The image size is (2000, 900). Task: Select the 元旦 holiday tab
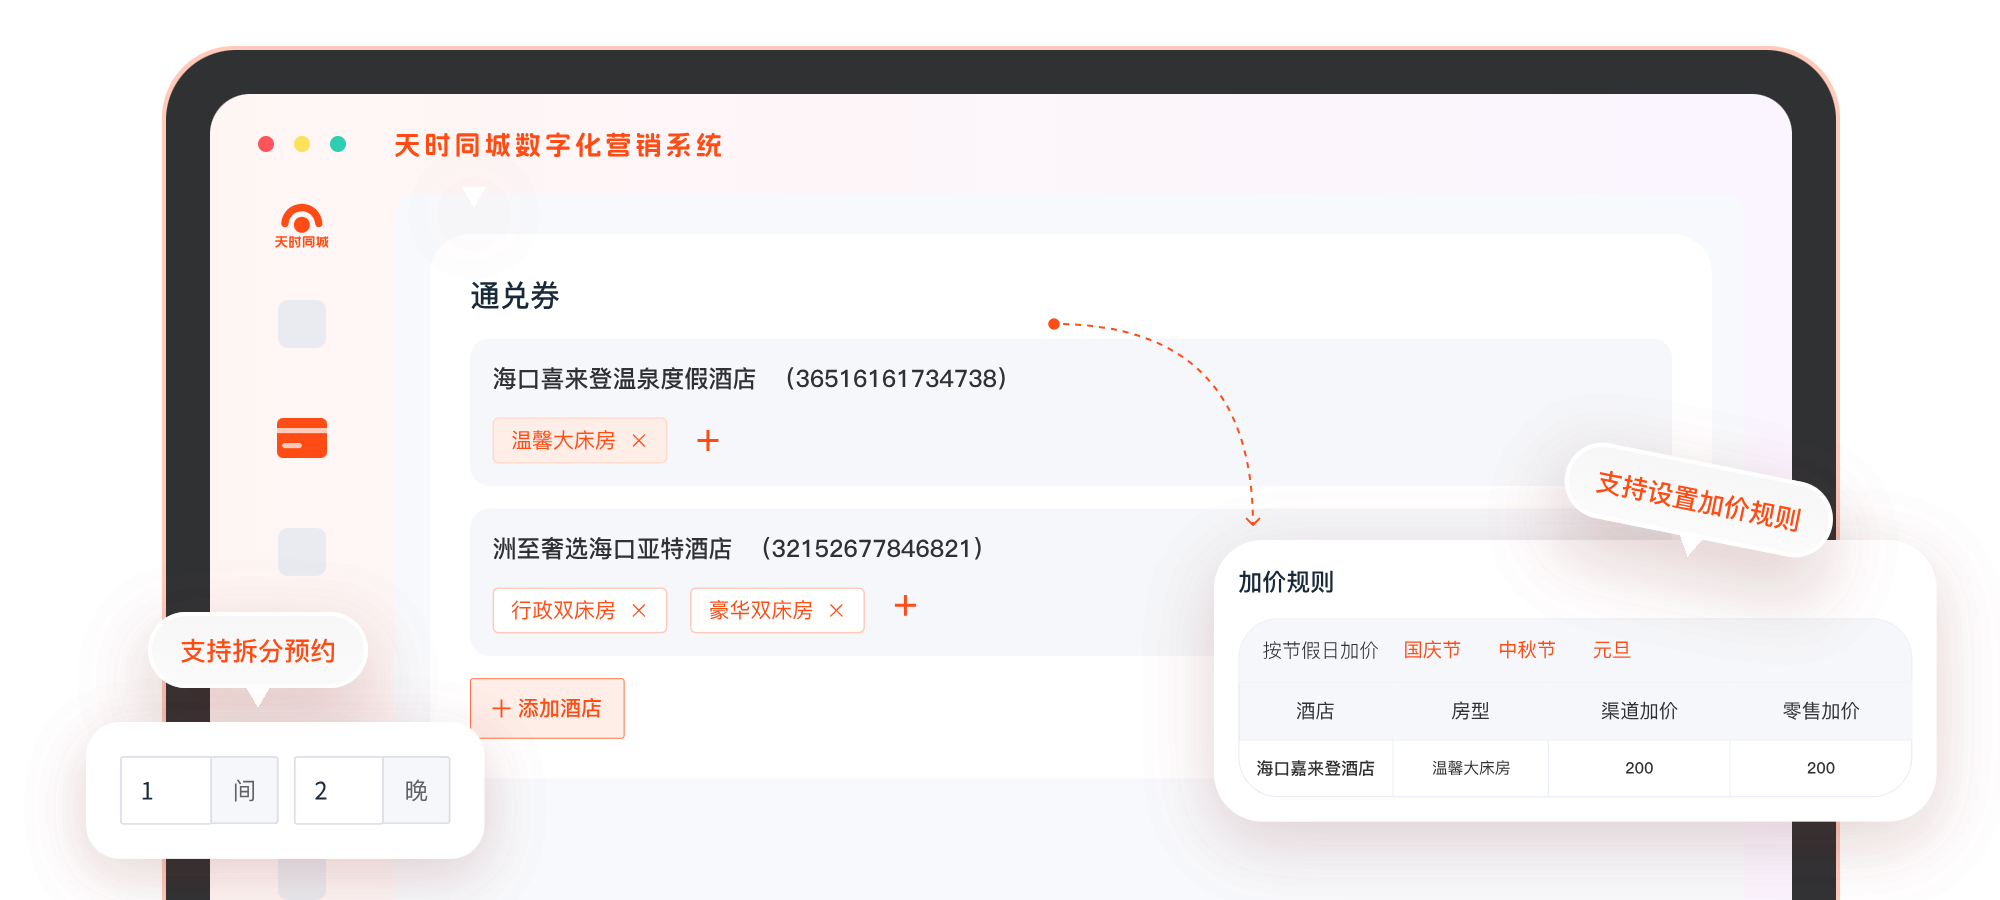1611,650
